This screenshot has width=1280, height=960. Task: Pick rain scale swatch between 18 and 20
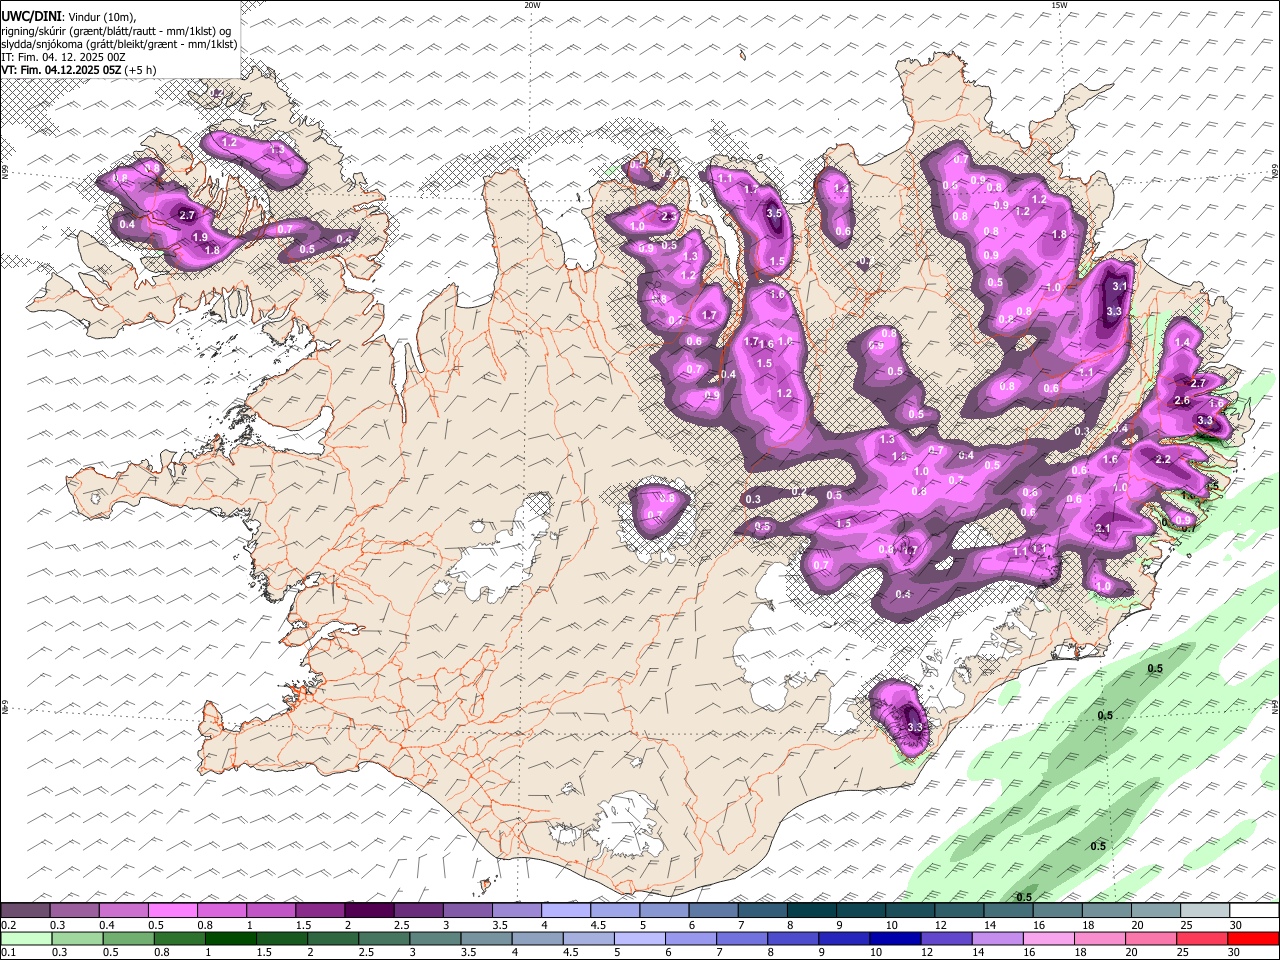[1098, 938]
